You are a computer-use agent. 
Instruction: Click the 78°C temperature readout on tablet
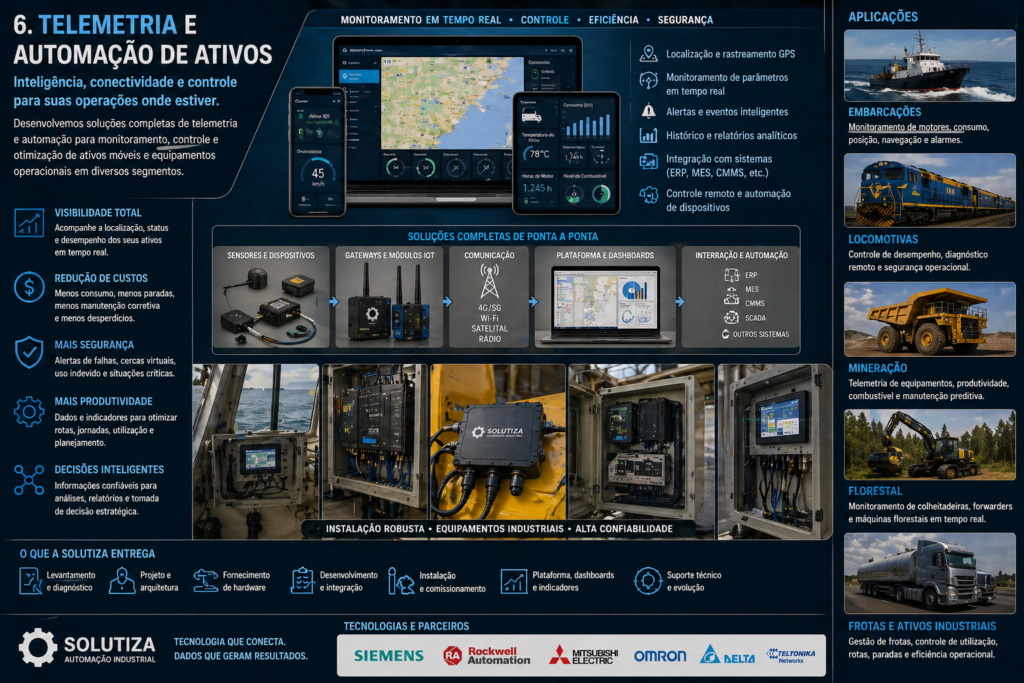tap(537, 154)
